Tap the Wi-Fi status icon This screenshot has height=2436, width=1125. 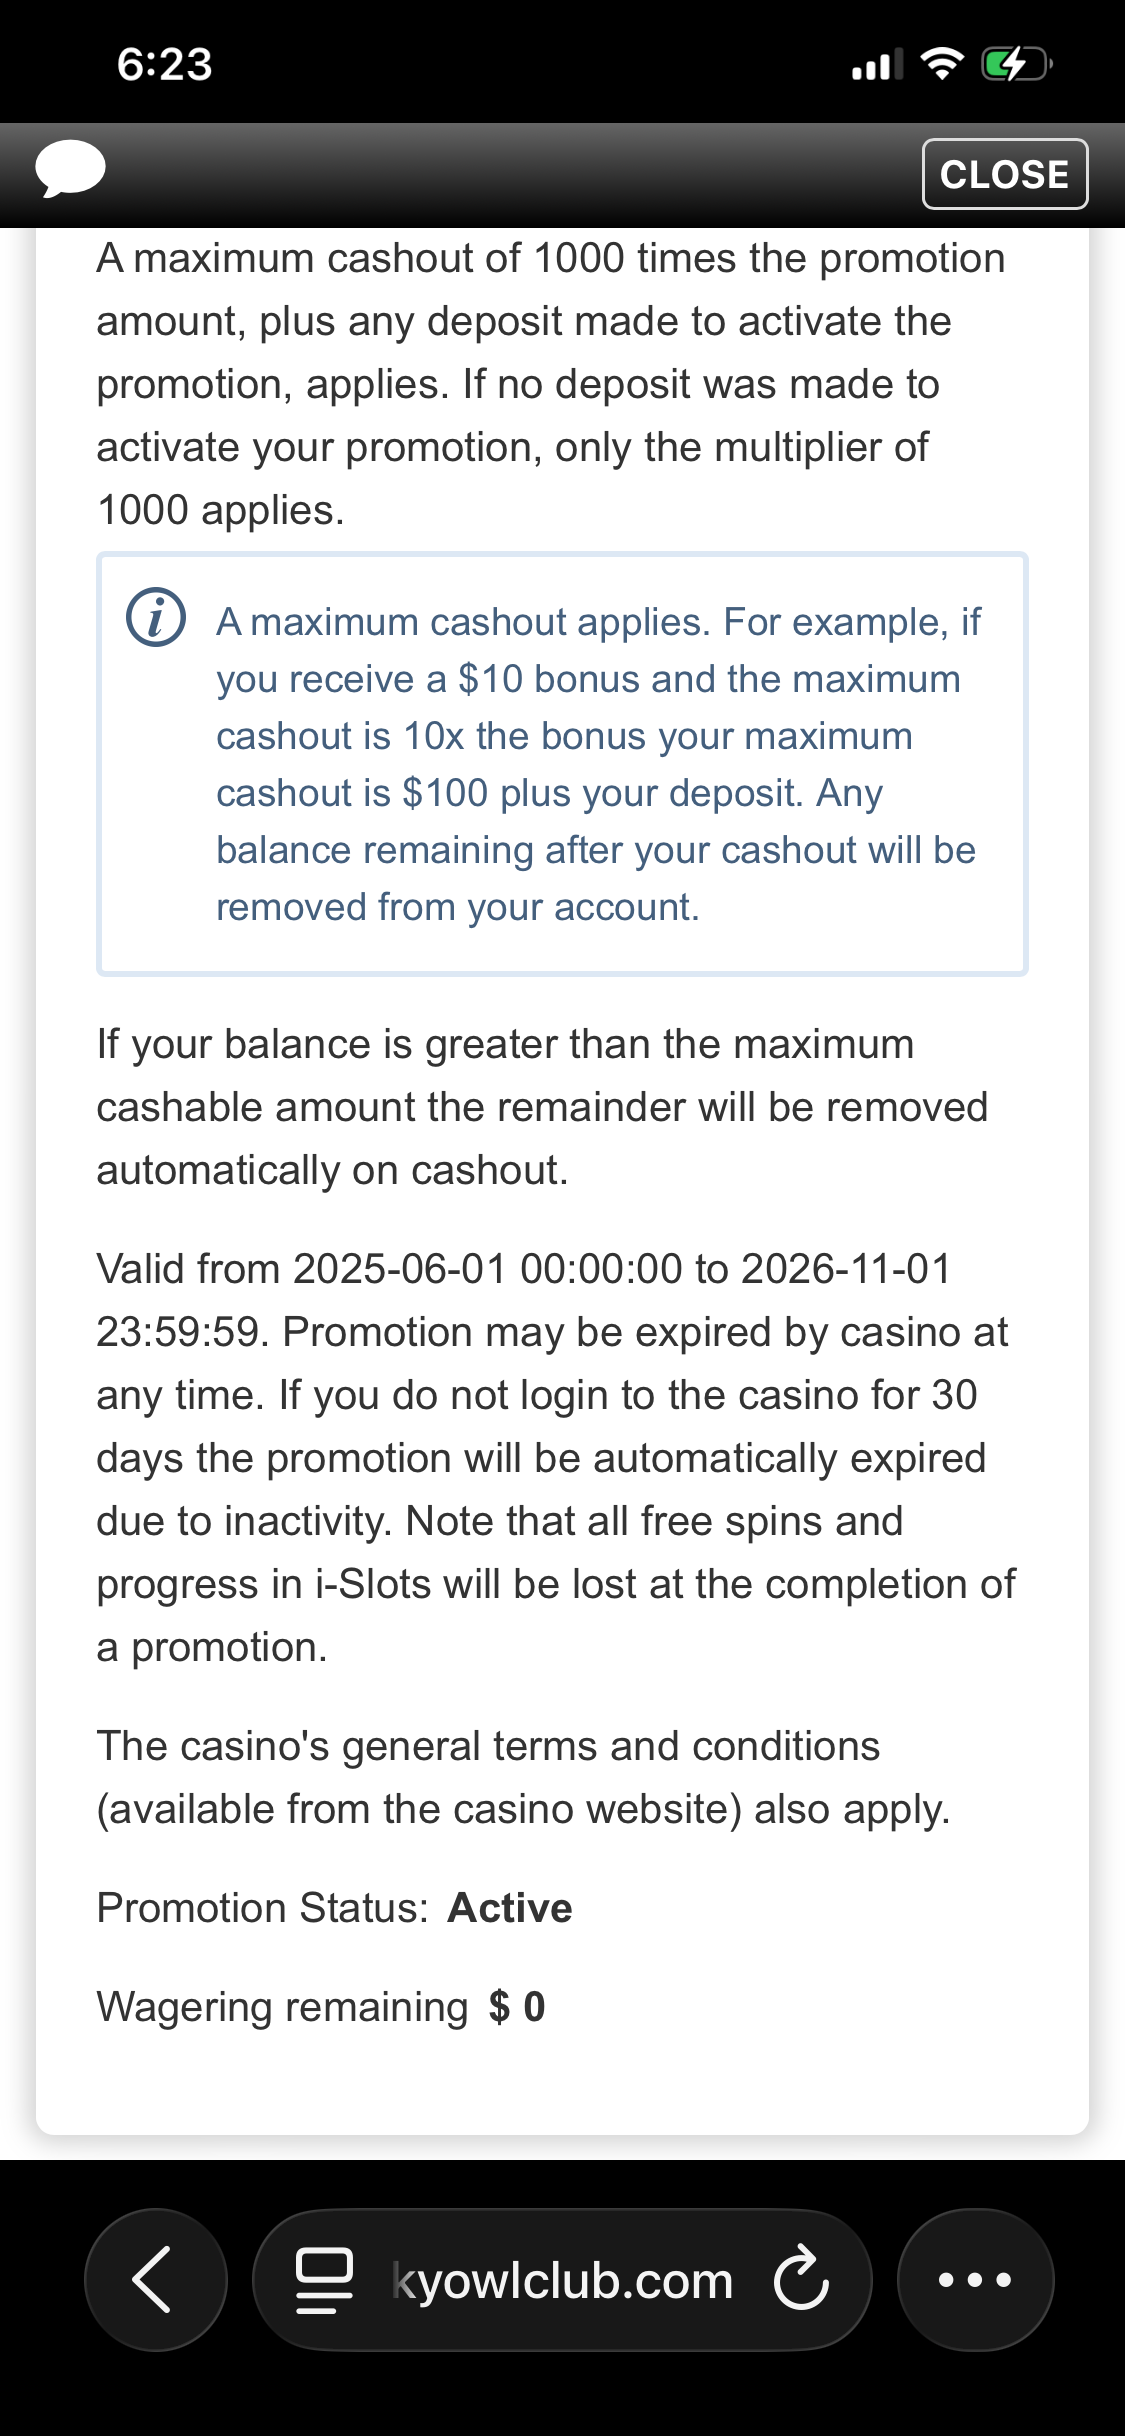coord(941,64)
